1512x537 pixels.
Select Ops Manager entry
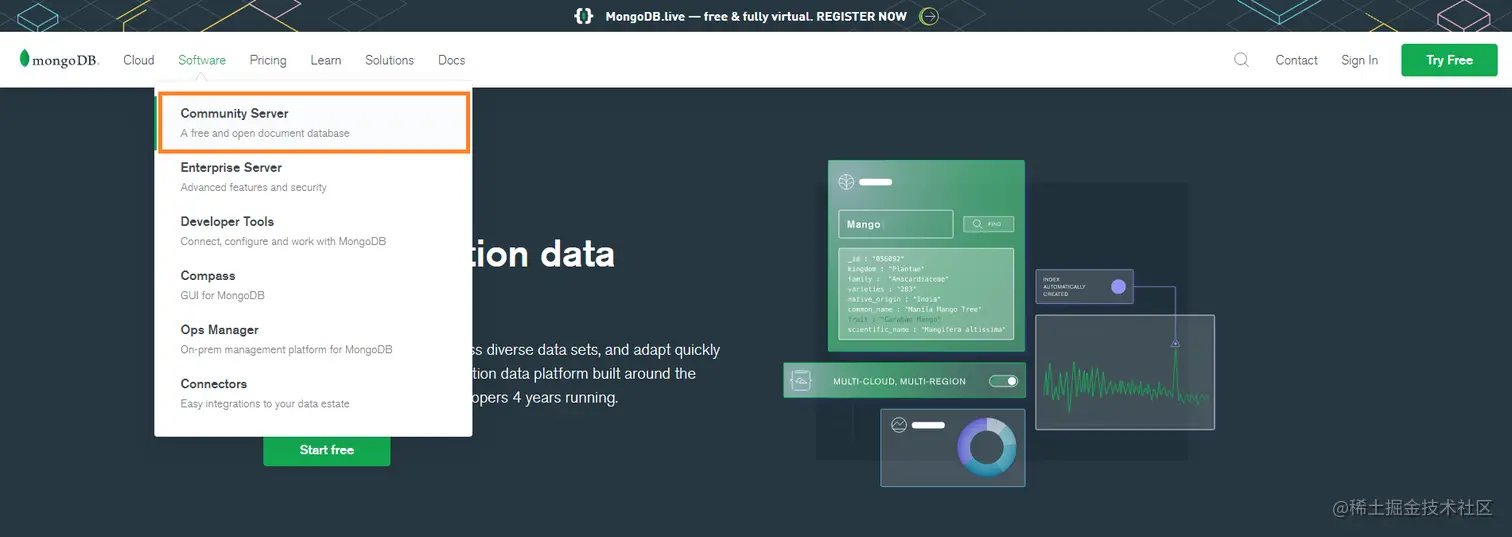313,339
